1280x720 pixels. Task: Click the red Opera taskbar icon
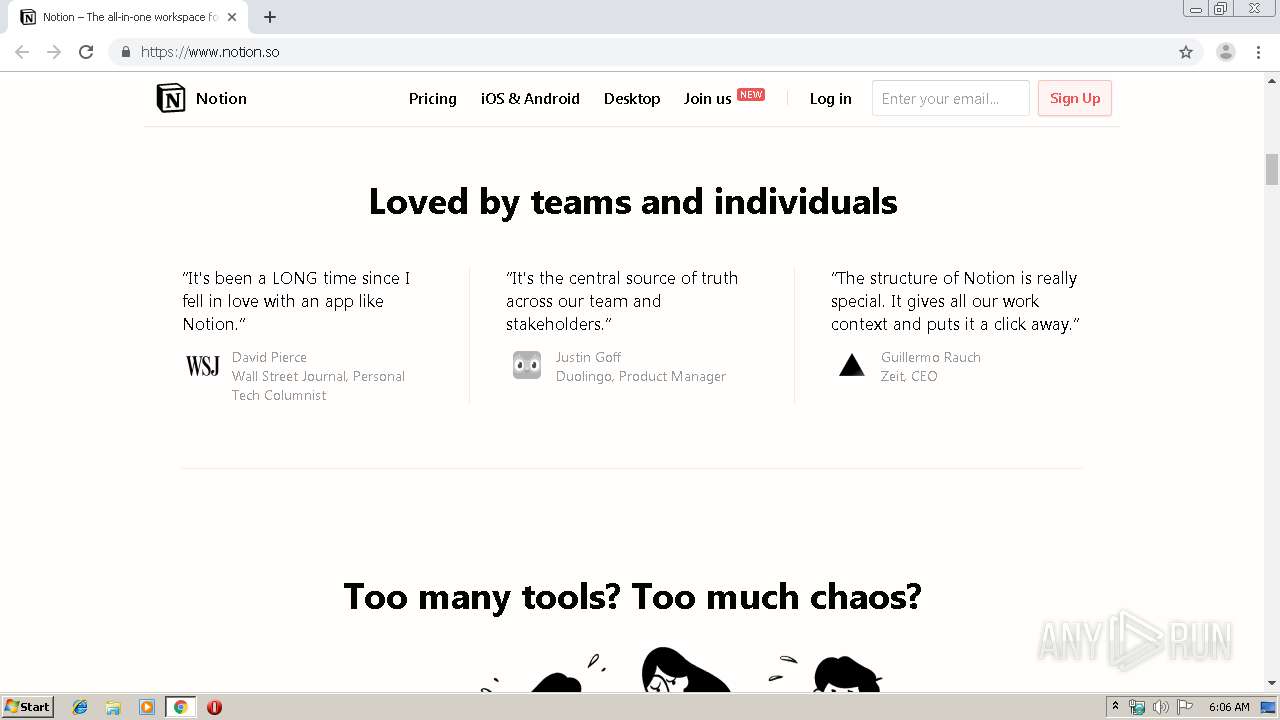214,707
